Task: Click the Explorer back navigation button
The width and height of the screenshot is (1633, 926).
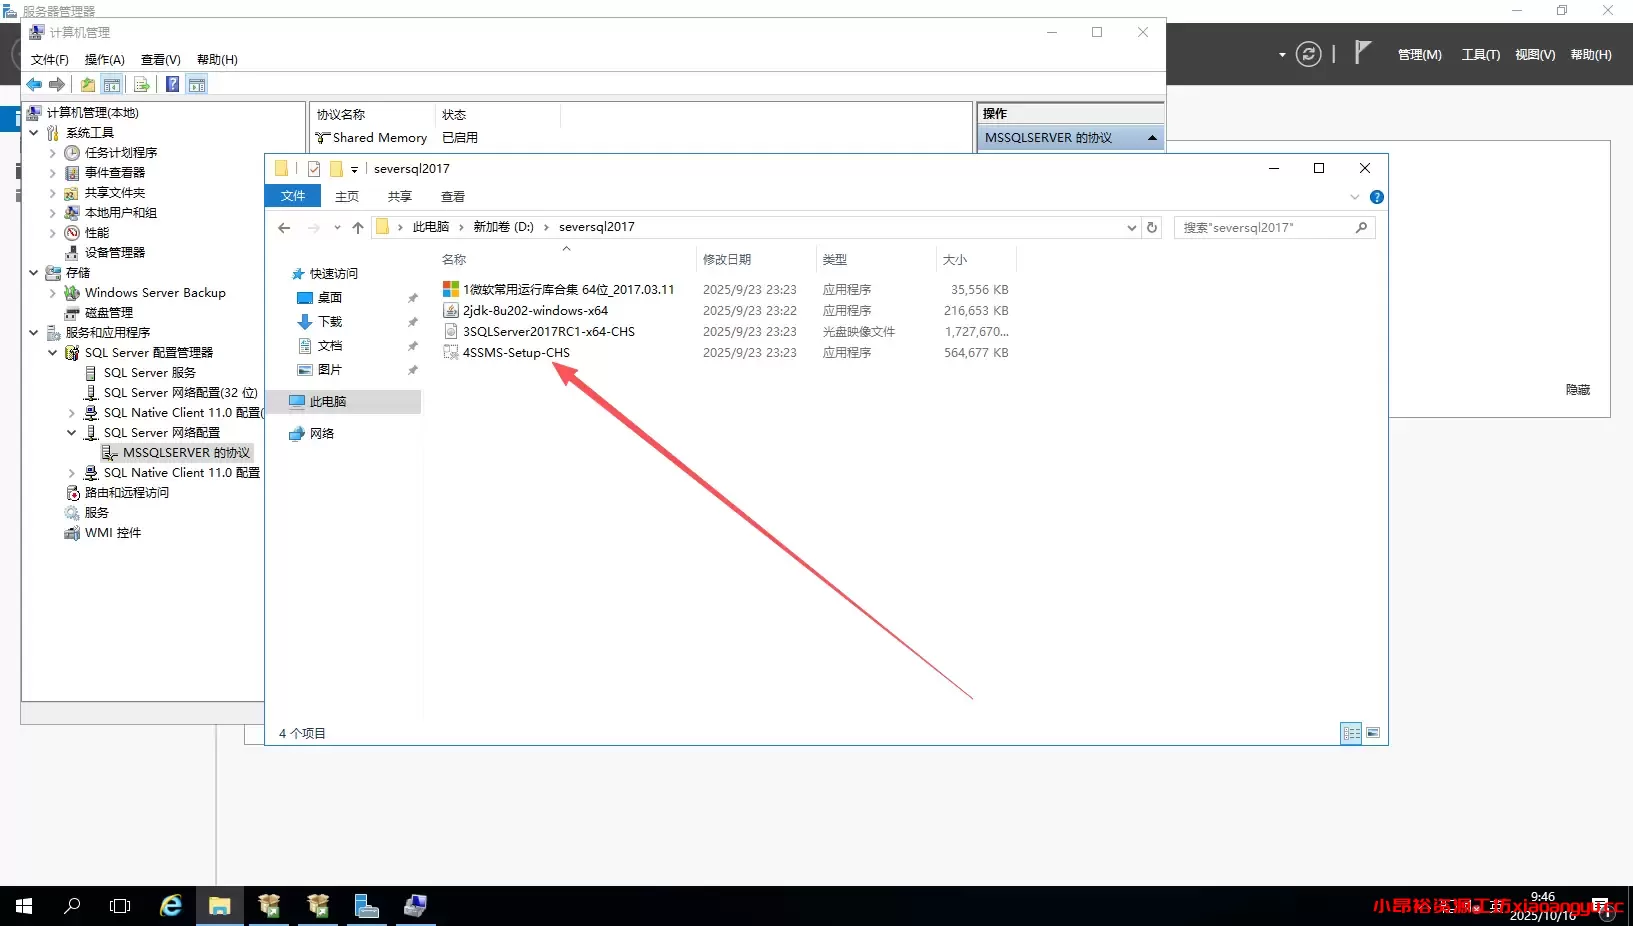Action: (284, 227)
